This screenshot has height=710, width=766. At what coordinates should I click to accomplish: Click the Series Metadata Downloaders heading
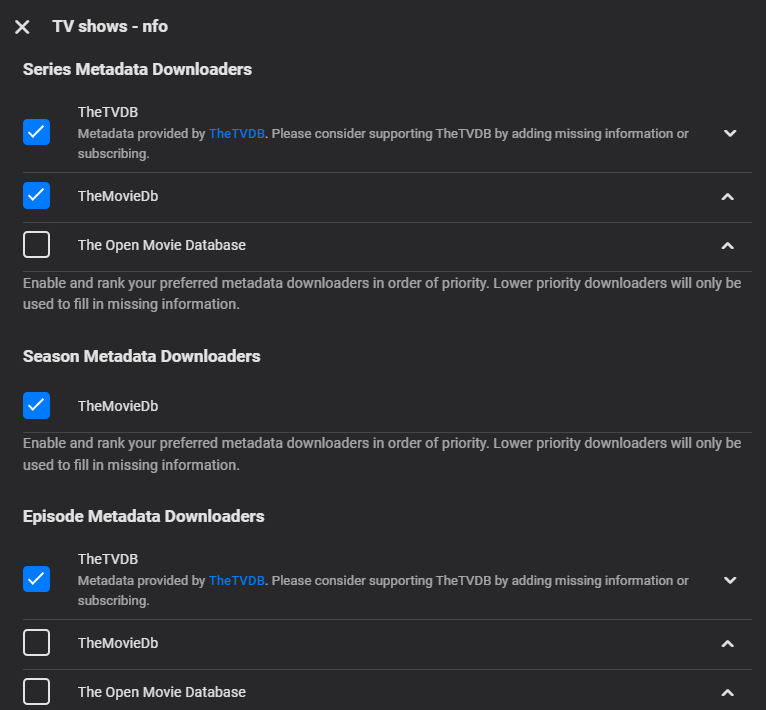(x=137, y=69)
